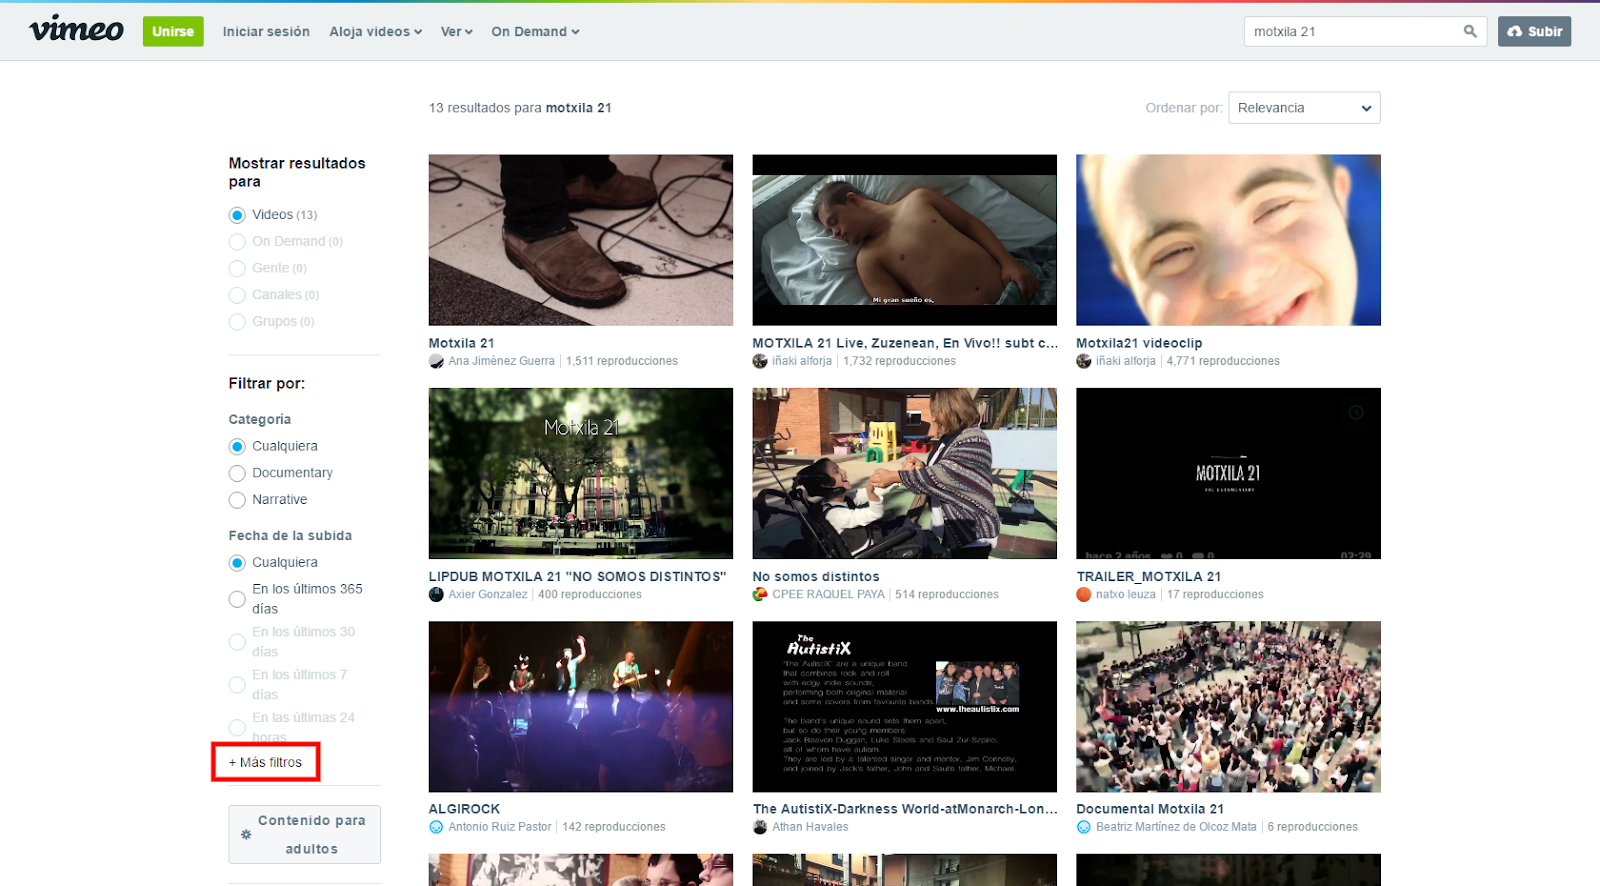Open No somos distintos title link
This screenshot has width=1600, height=886.
pos(816,577)
